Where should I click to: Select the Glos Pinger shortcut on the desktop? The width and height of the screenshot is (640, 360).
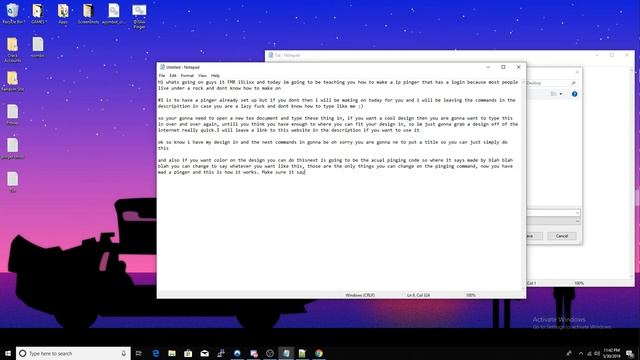139,16
